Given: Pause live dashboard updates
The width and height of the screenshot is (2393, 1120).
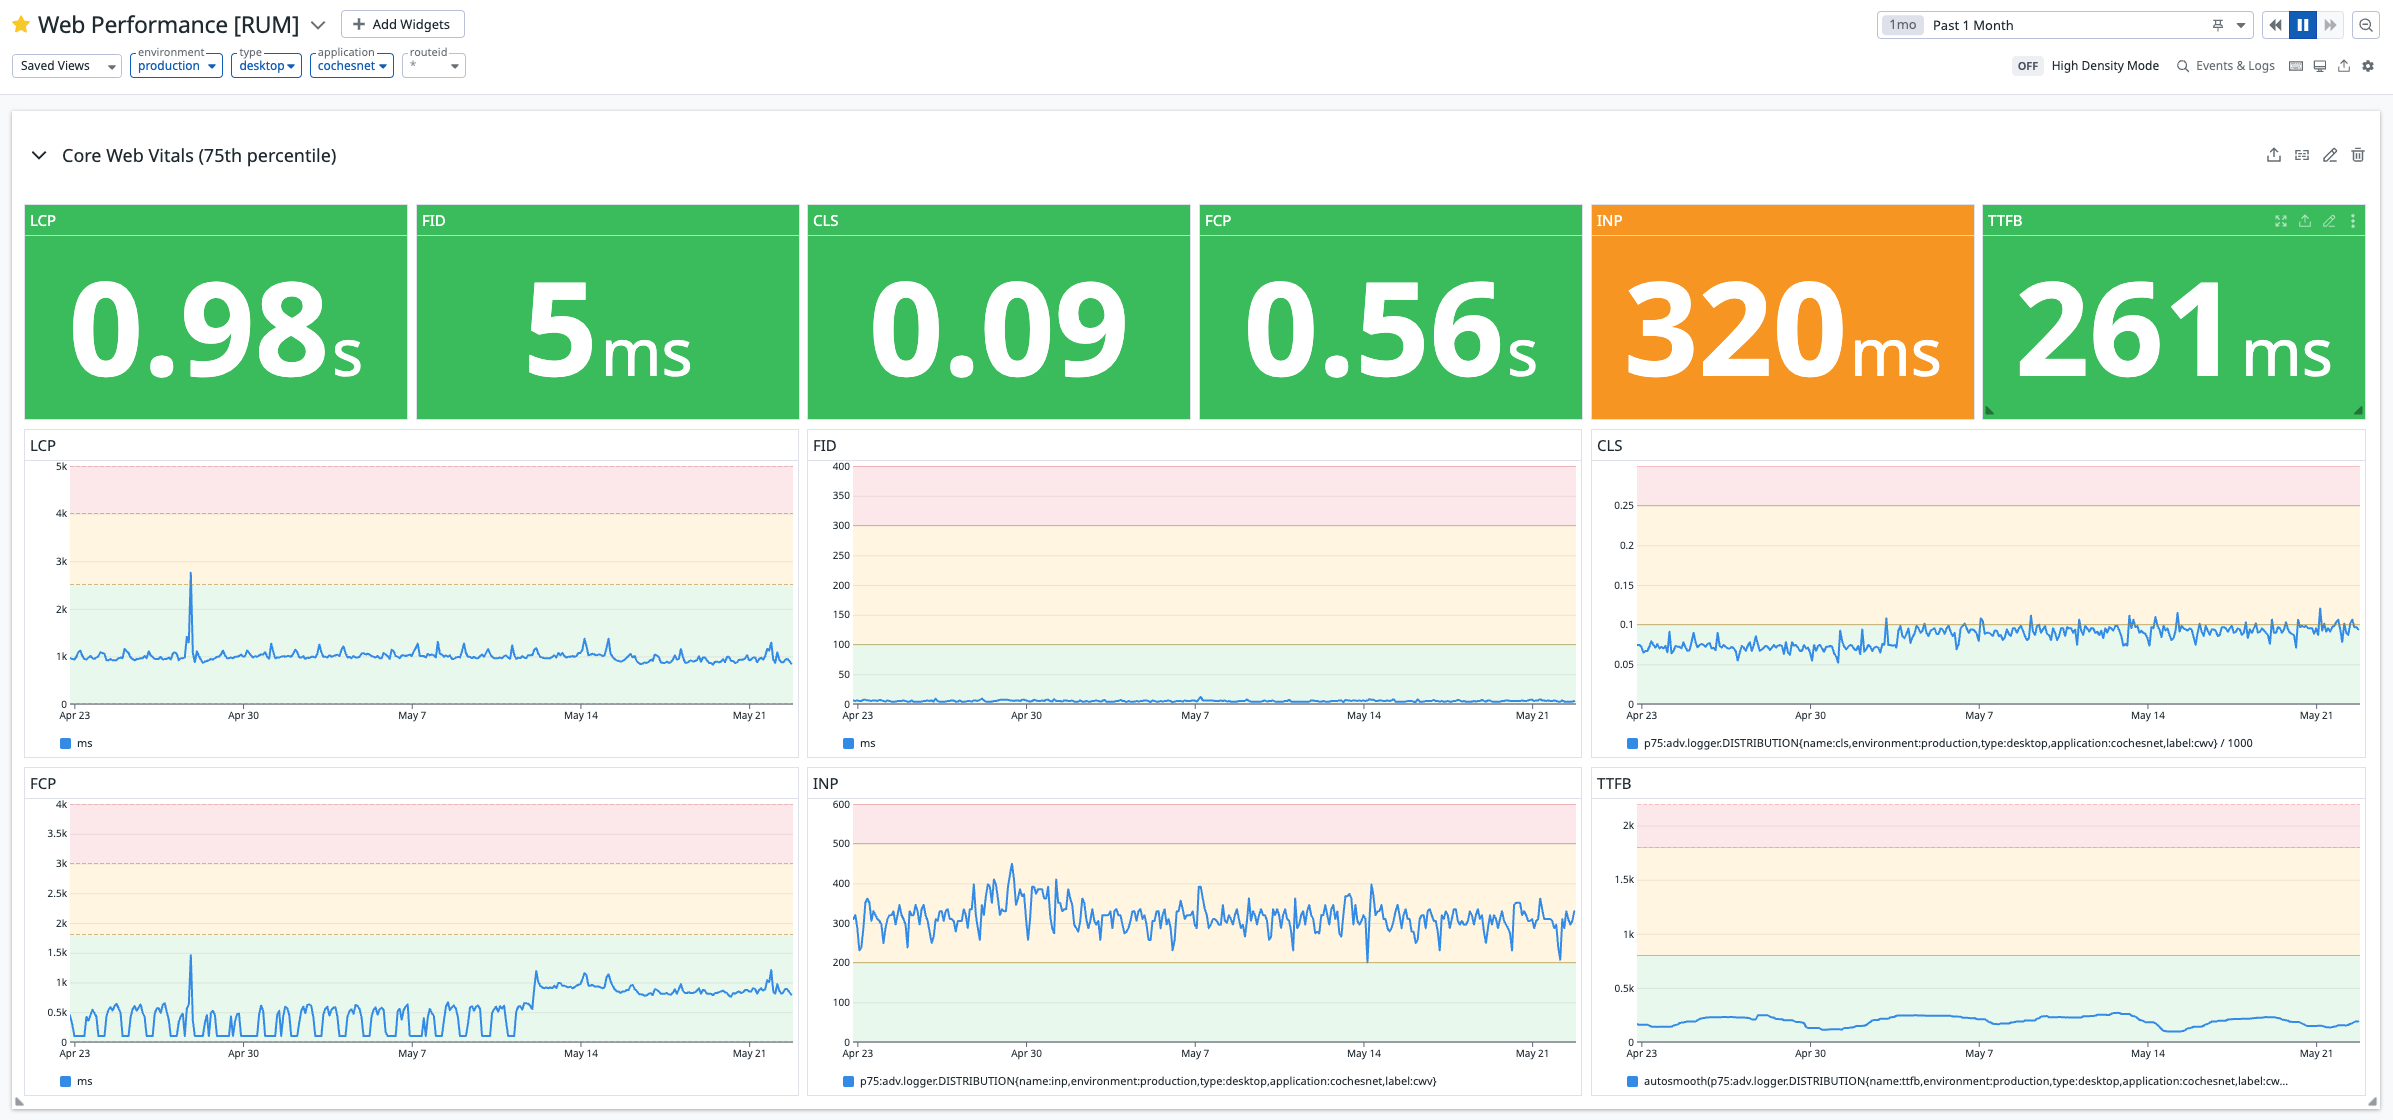Looking at the screenshot, I should pyautogui.click(x=2303, y=25).
